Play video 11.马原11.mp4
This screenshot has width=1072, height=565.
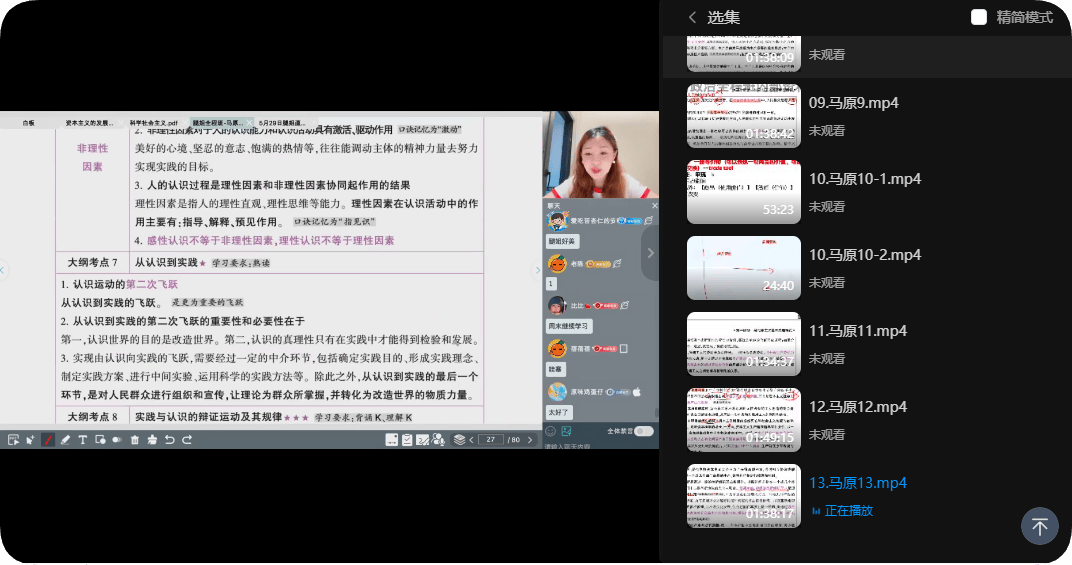[857, 331]
